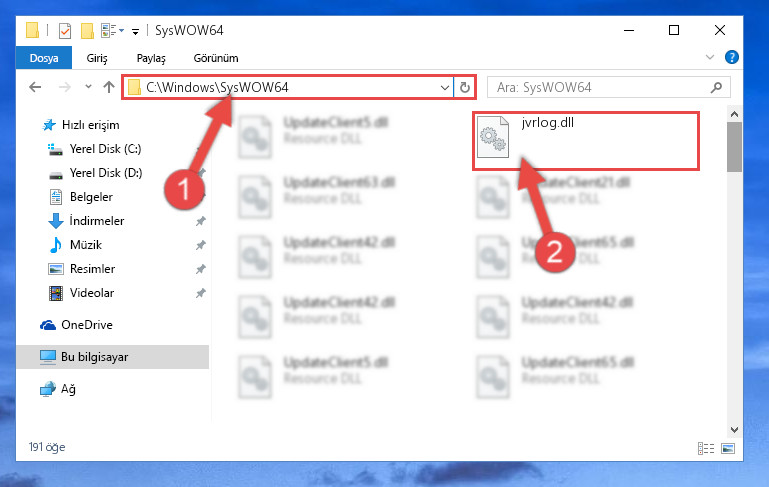
Task: Switch to the Görünüm ribbon tab
Action: point(216,58)
